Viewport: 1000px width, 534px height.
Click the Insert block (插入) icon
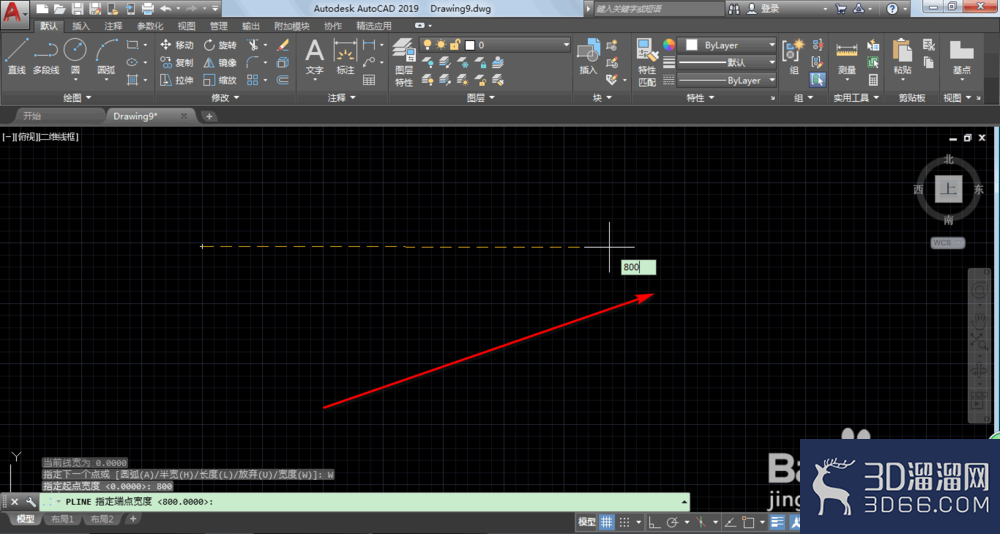588,56
